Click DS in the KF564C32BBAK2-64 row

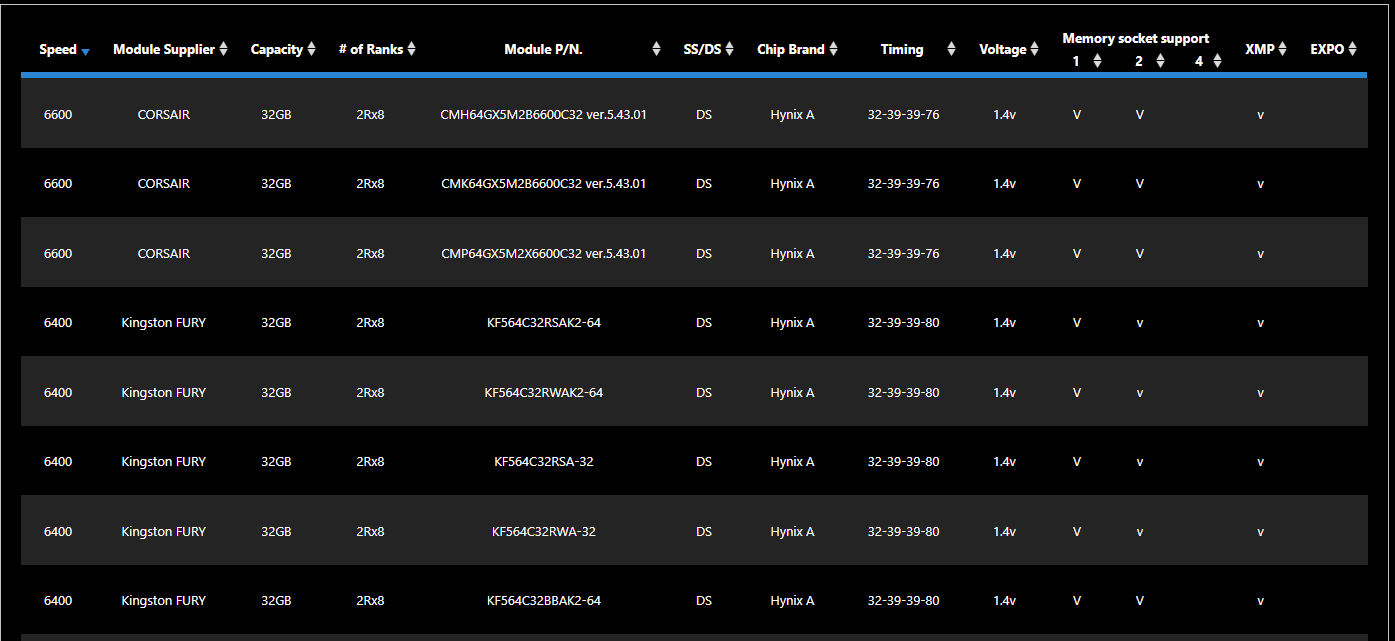(x=704, y=601)
